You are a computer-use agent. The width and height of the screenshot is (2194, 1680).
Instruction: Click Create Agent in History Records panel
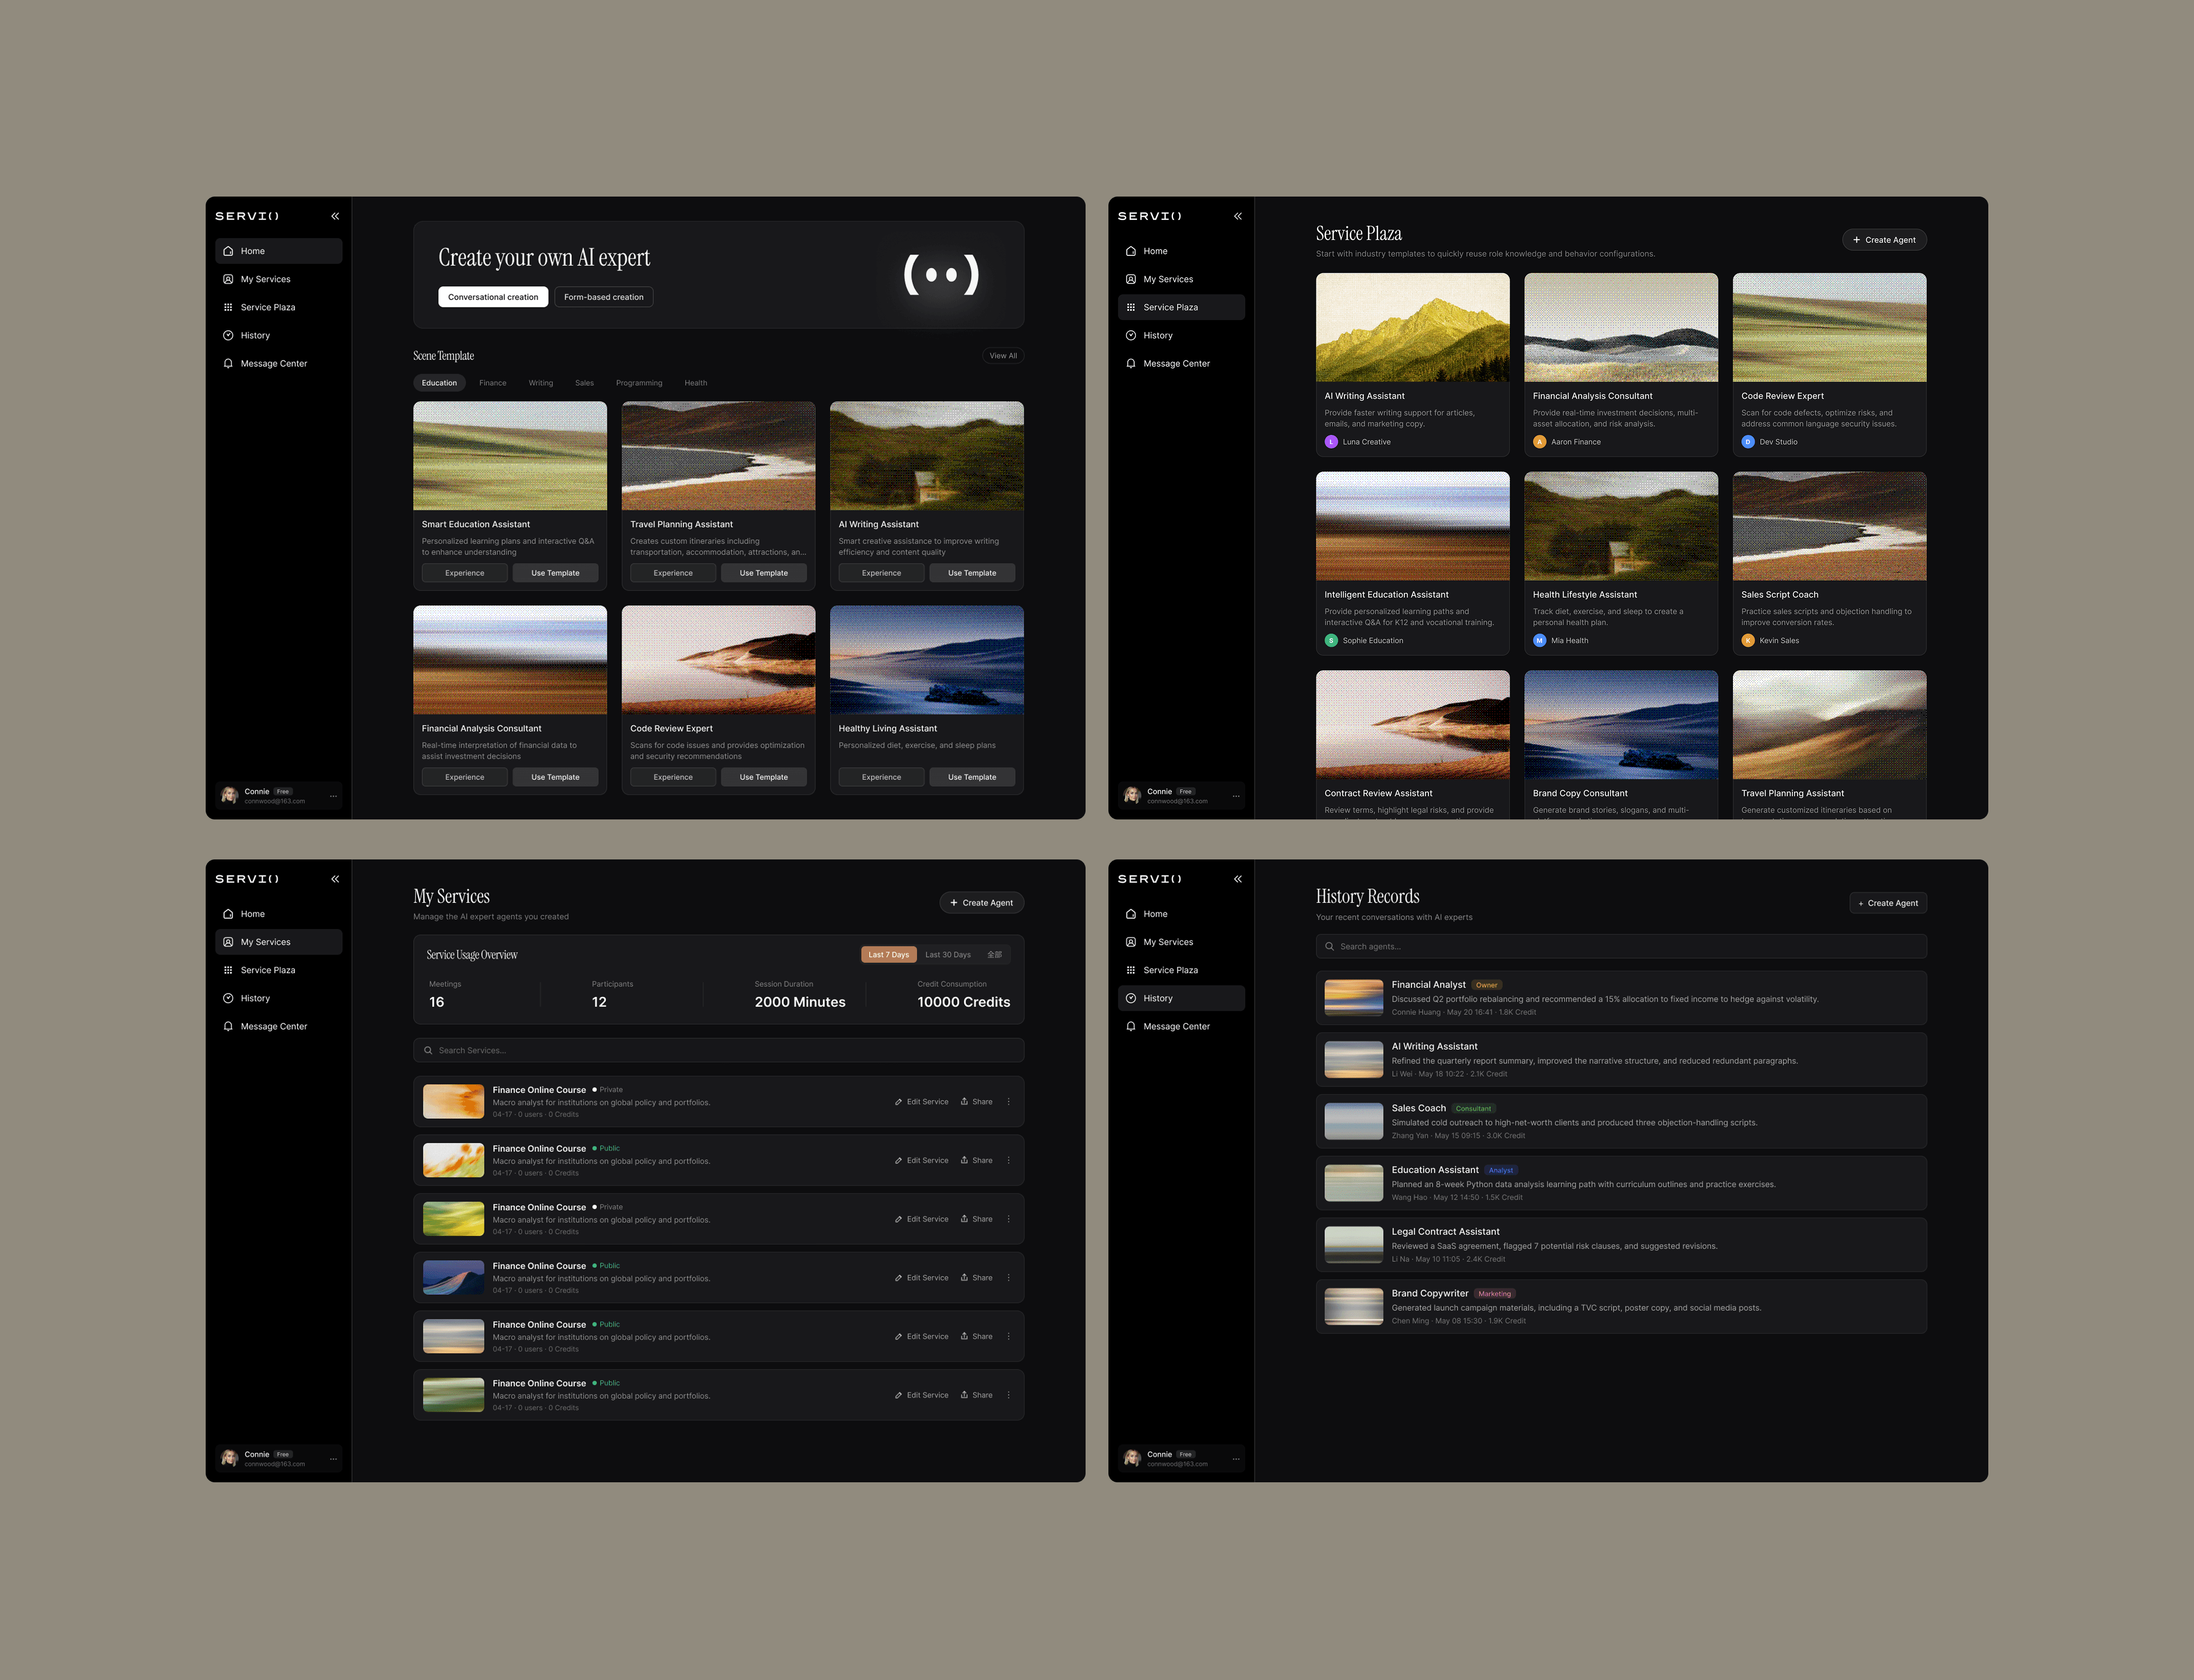1888,903
